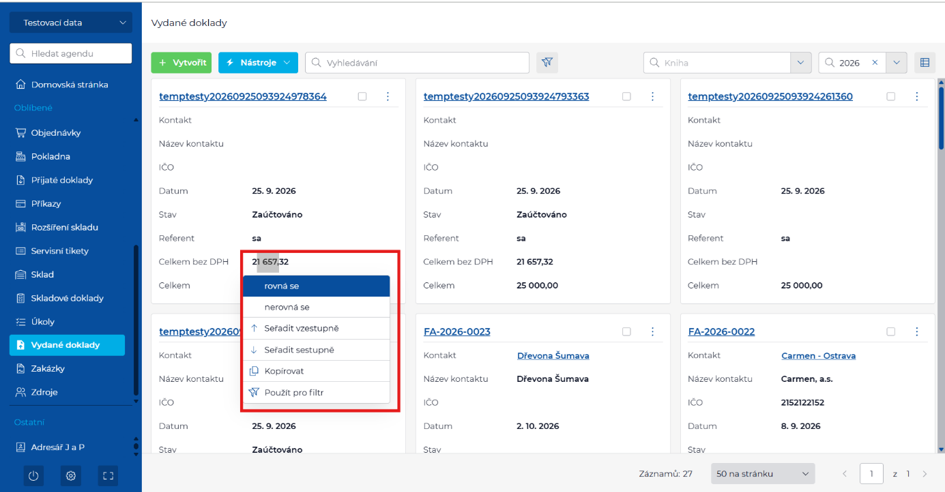This screenshot has width=945, height=492.
Task: Open three-dot menu for FA-2026-0022
Action: (917, 332)
